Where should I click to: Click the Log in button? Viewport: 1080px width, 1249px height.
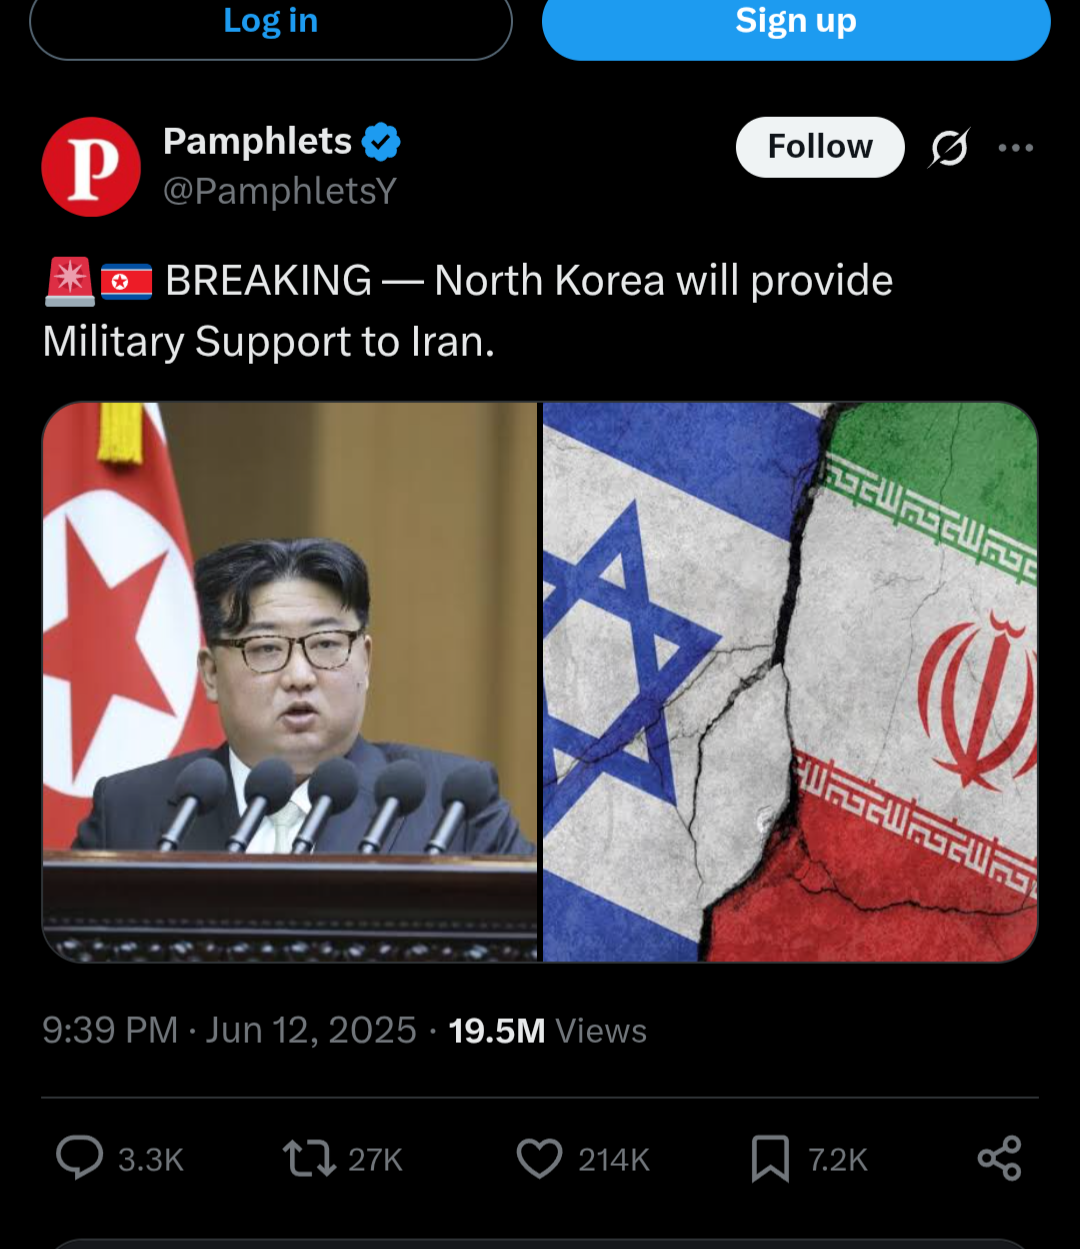pyautogui.click(x=271, y=22)
